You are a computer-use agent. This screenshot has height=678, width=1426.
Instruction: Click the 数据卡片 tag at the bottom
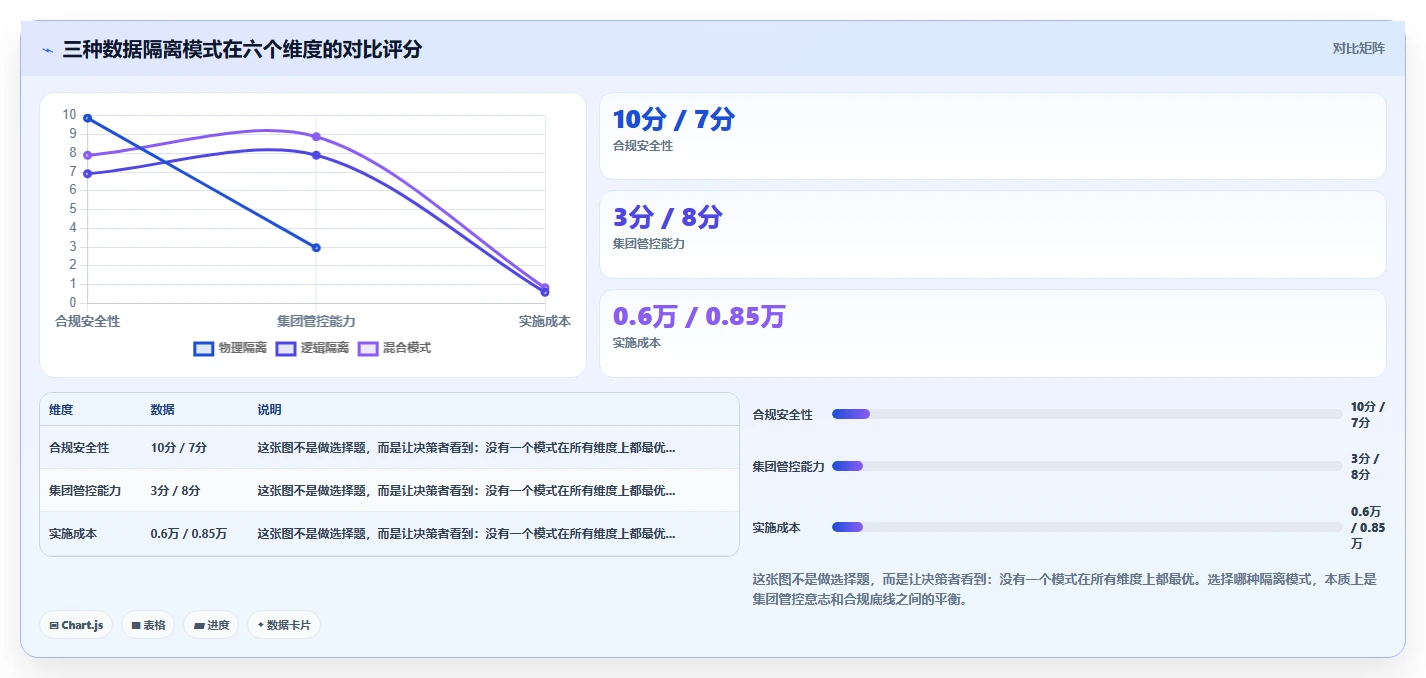point(284,625)
